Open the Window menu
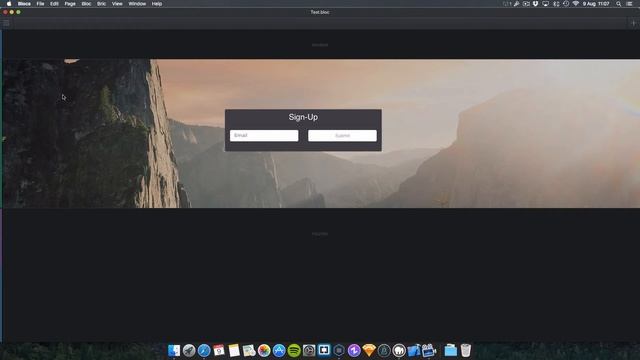The height and width of the screenshot is (360, 640). pos(137,4)
